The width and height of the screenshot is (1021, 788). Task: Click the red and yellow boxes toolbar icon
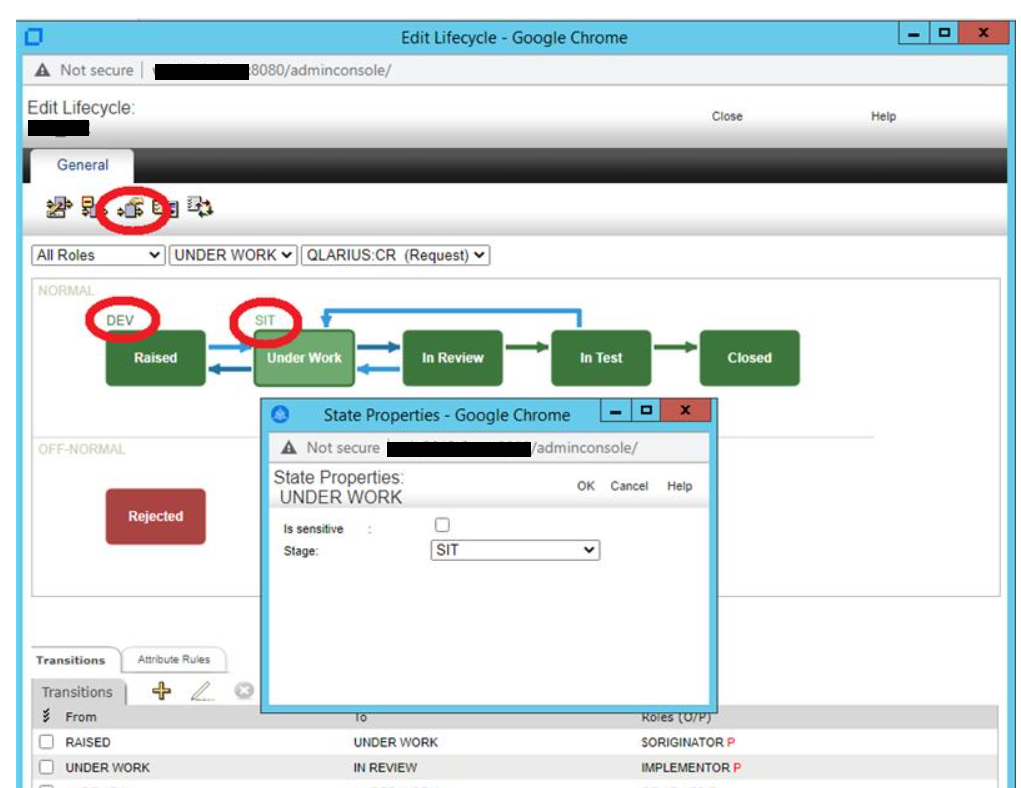click(x=92, y=208)
